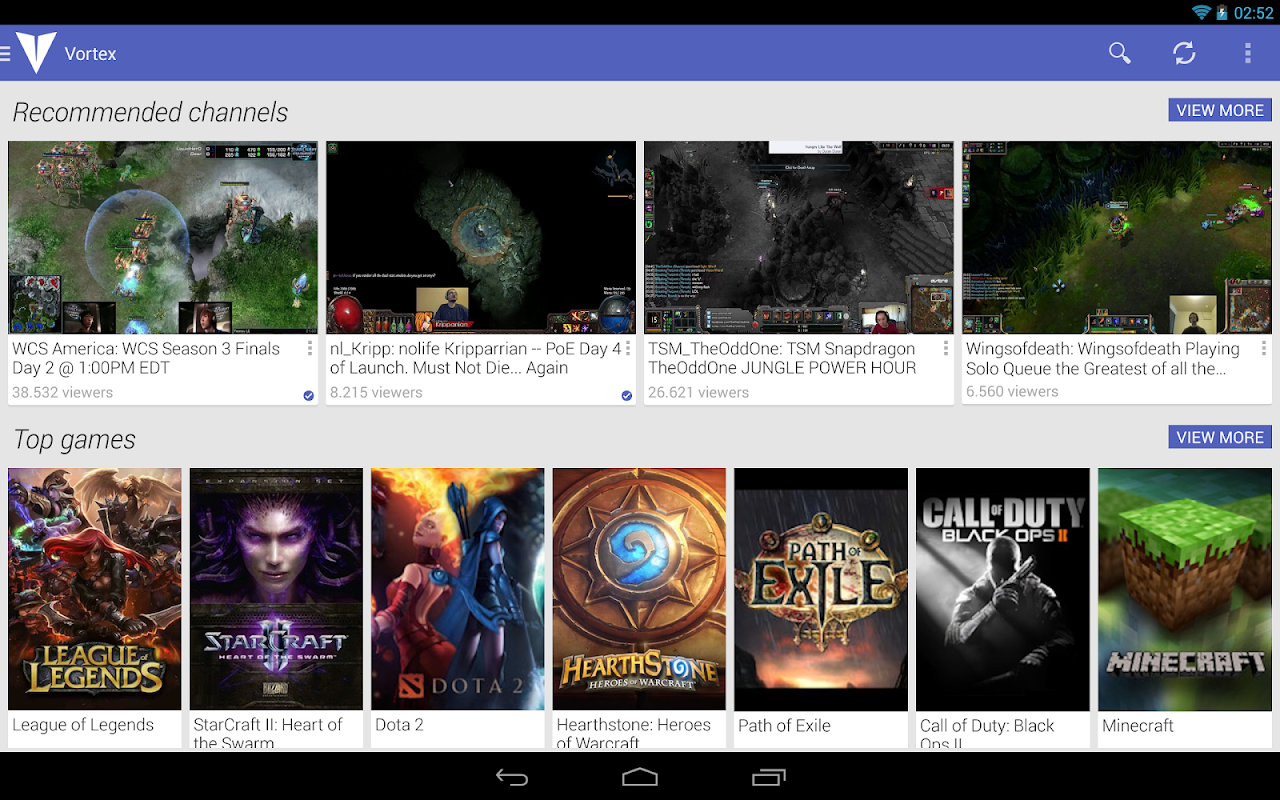Tap the Wi-Fi status icon
This screenshot has width=1280, height=800.
[x=1201, y=12]
